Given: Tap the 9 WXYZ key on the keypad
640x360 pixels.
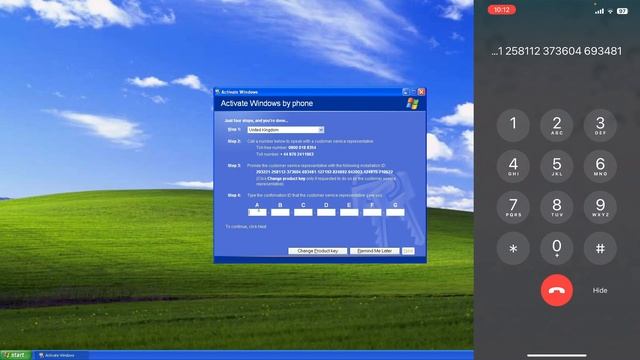Looking at the screenshot, I should [600, 207].
